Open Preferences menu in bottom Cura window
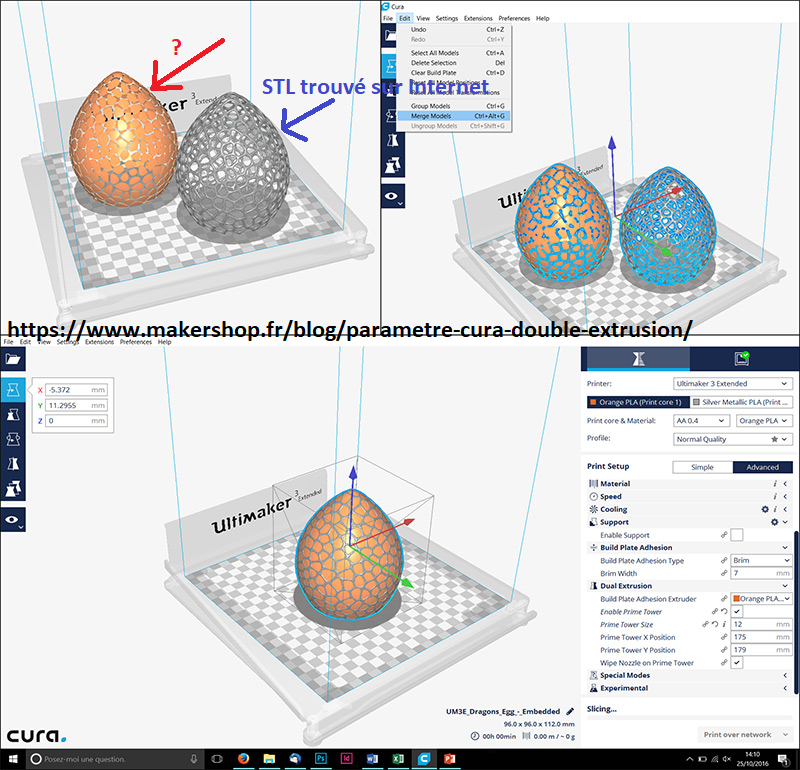The image size is (800, 770). click(x=136, y=342)
